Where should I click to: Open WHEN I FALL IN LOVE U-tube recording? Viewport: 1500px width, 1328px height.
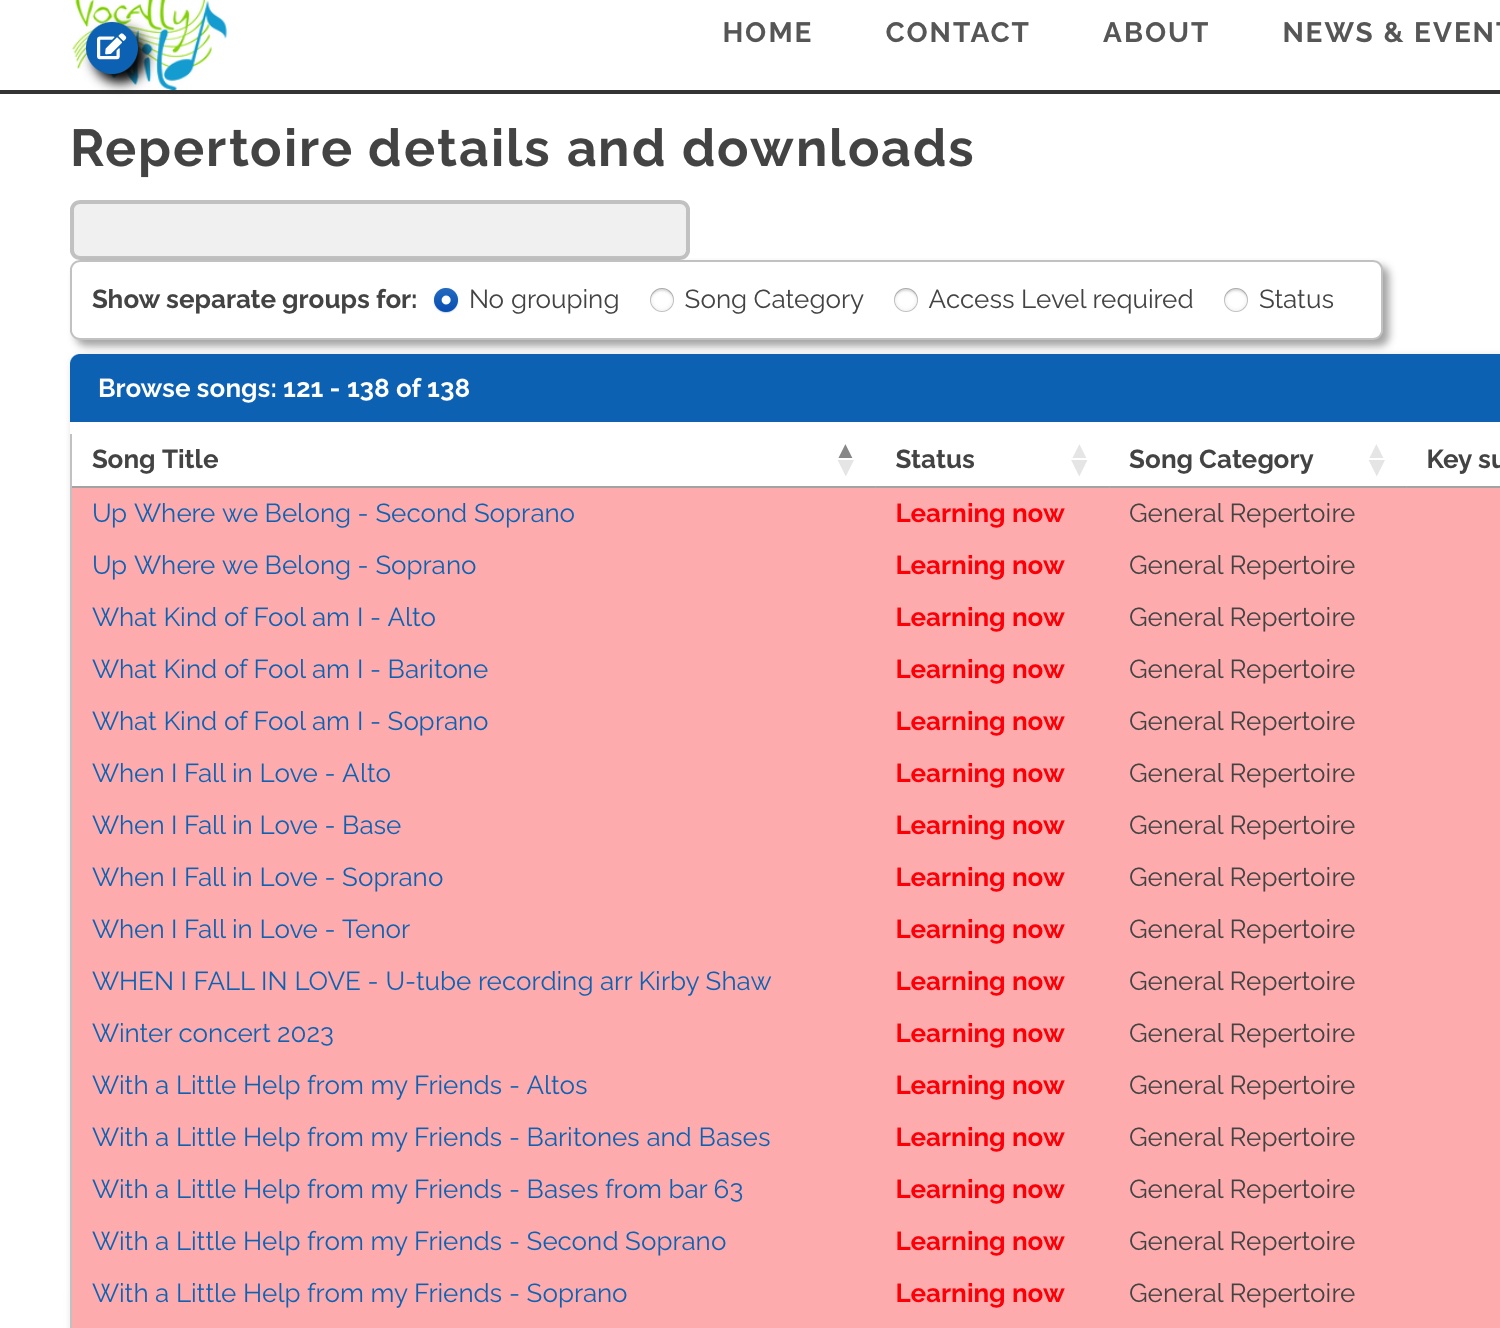(431, 981)
